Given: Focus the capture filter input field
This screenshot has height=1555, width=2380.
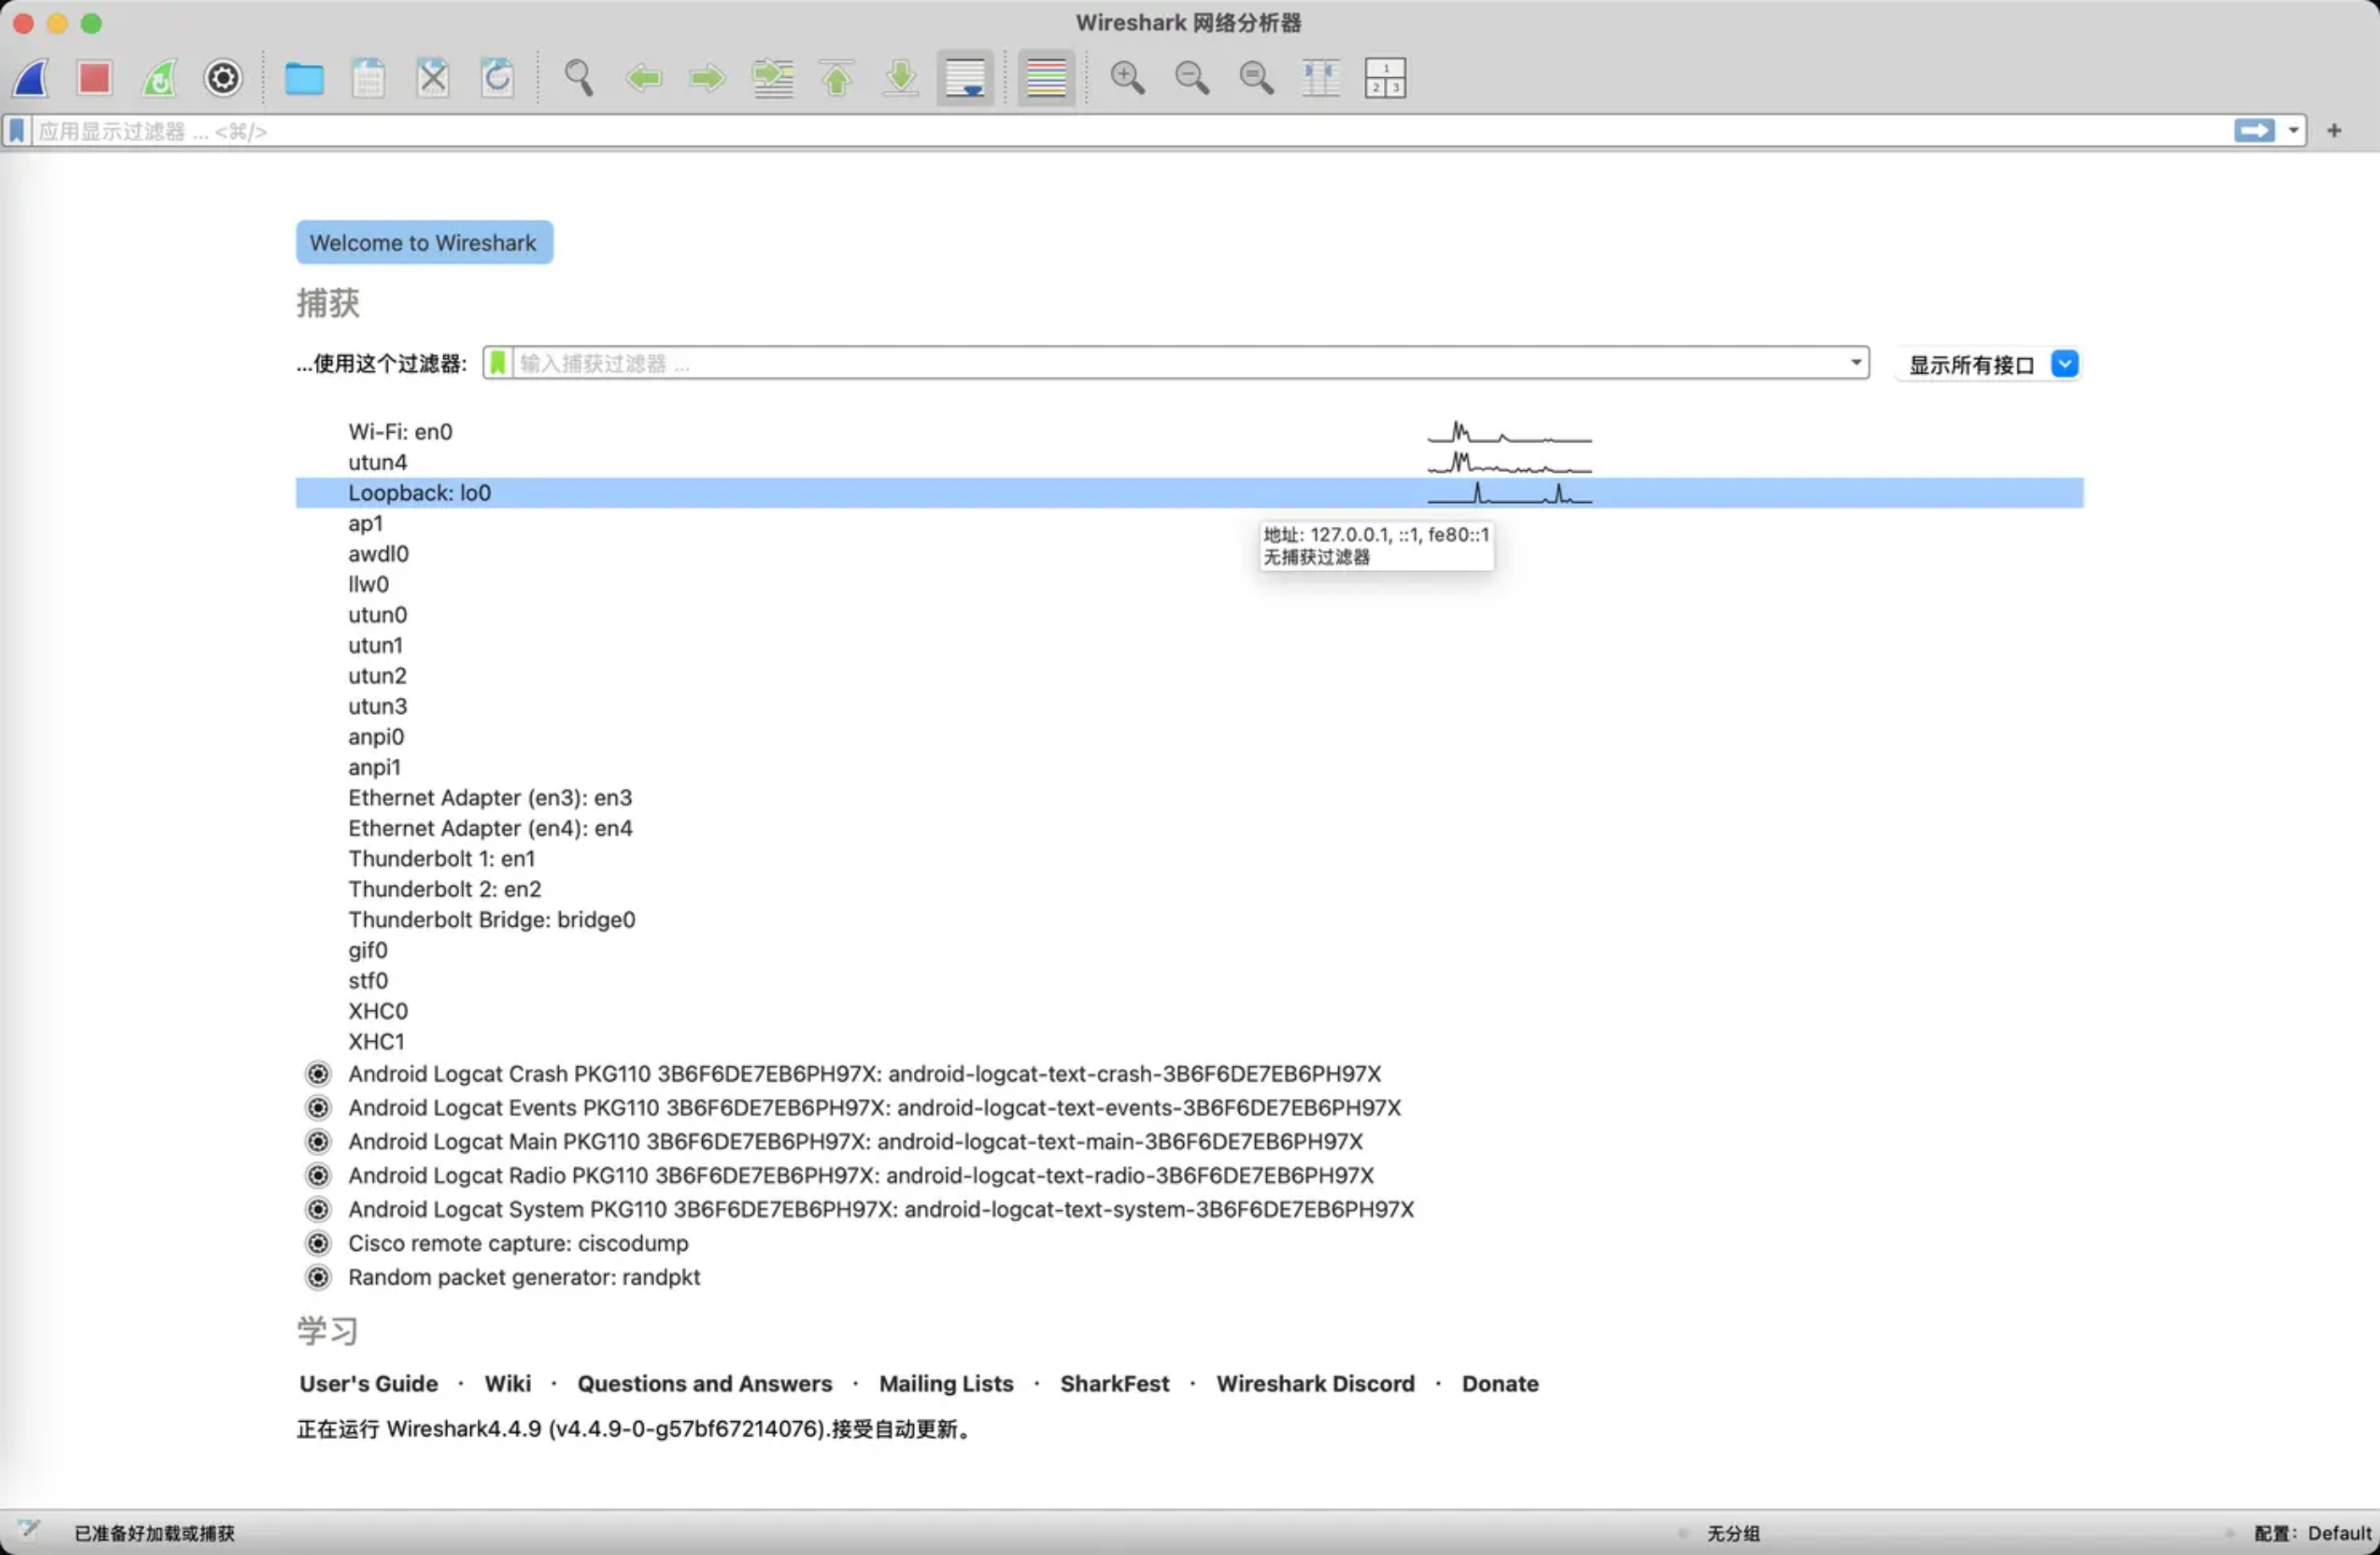Looking at the screenshot, I should point(1180,363).
